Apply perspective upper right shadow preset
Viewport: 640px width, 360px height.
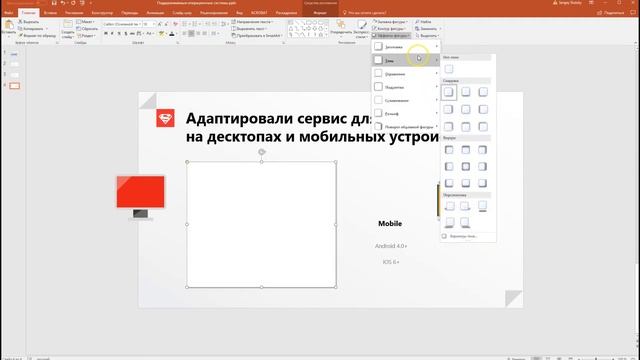(465, 206)
